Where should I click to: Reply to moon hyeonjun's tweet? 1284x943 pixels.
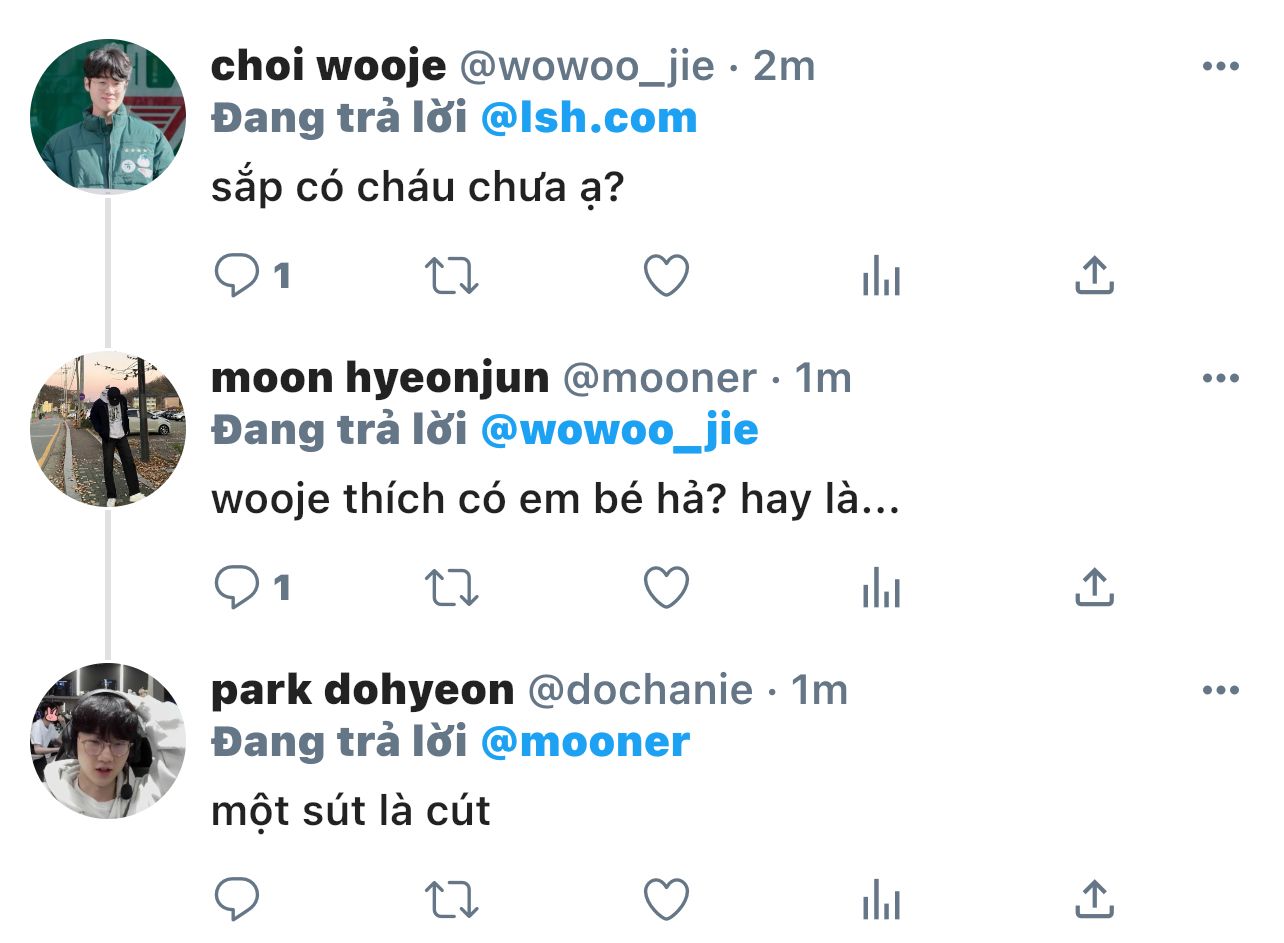[237, 588]
